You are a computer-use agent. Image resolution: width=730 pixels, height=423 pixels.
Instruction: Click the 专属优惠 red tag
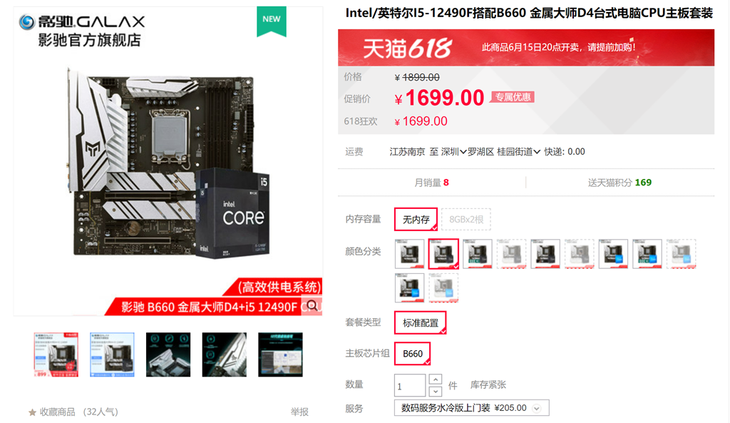coord(512,97)
